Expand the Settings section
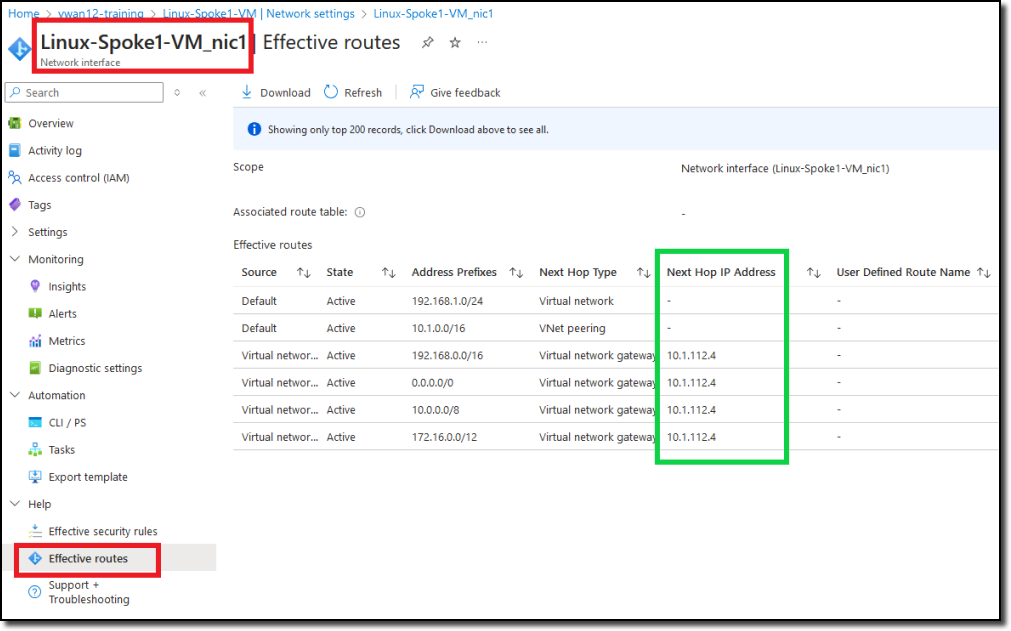The image size is (1011, 631). [x=15, y=231]
